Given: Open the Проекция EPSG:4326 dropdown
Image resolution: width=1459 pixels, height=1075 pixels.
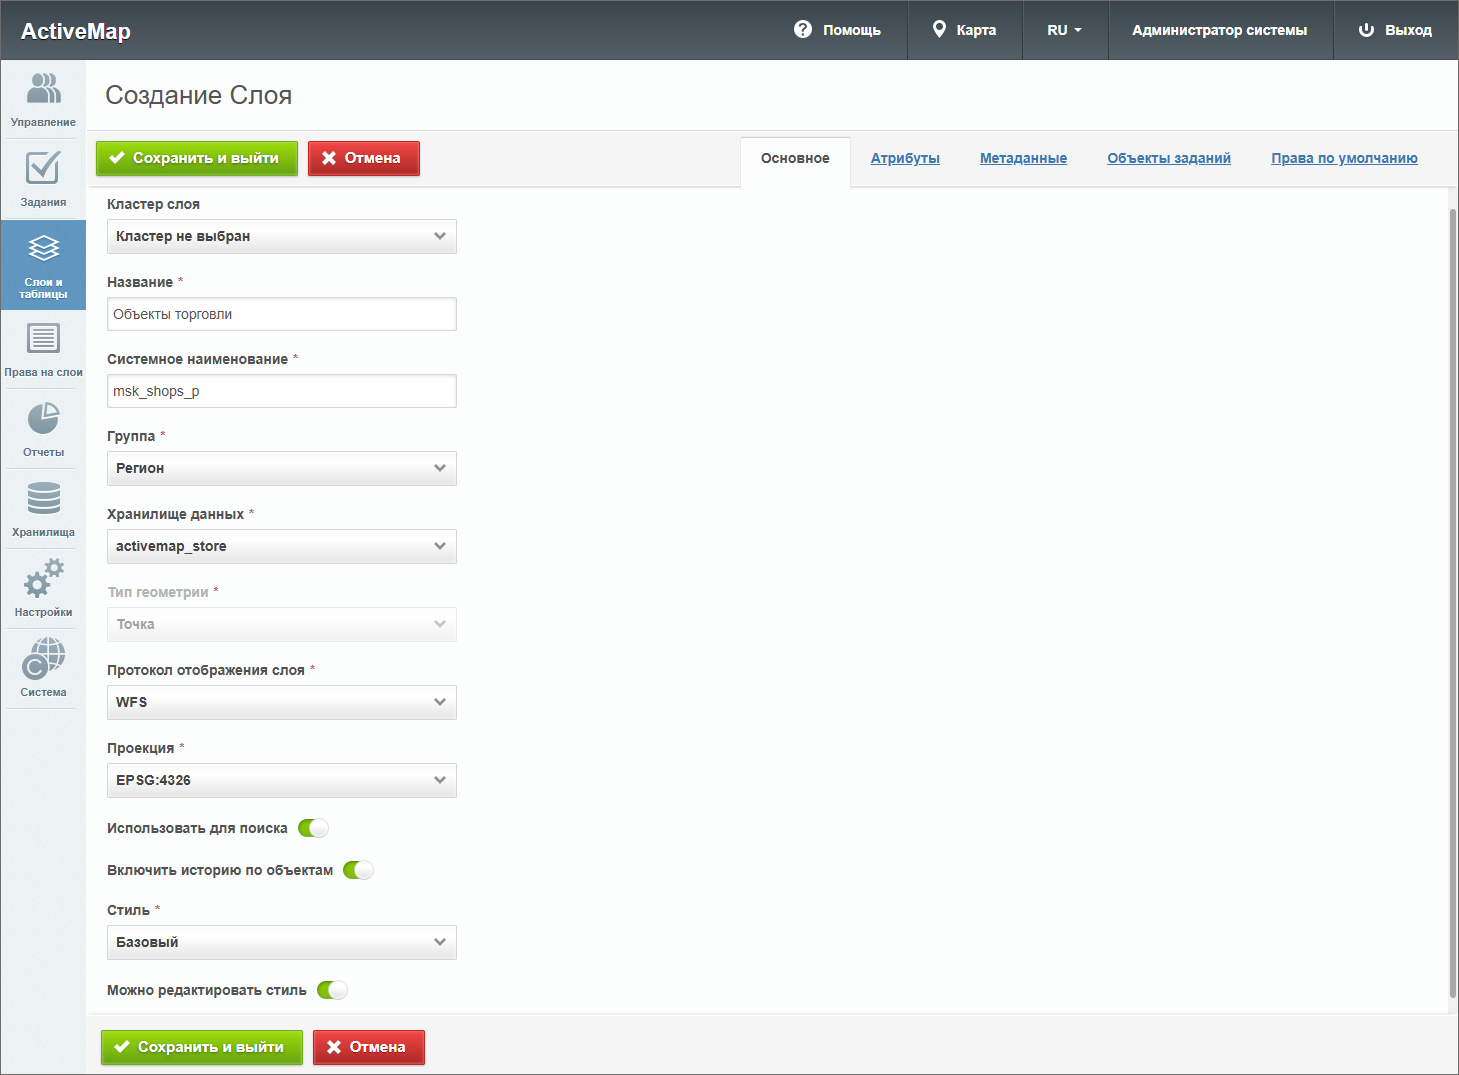Looking at the screenshot, I should click(x=281, y=780).
